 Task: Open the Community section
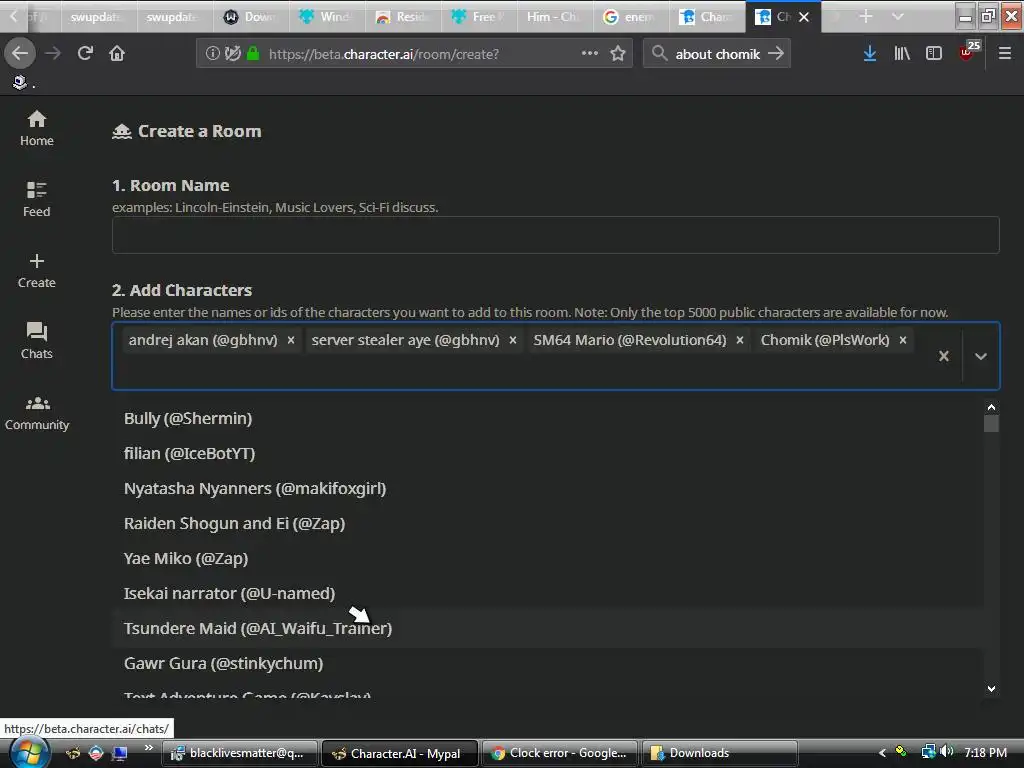[37, 413]
